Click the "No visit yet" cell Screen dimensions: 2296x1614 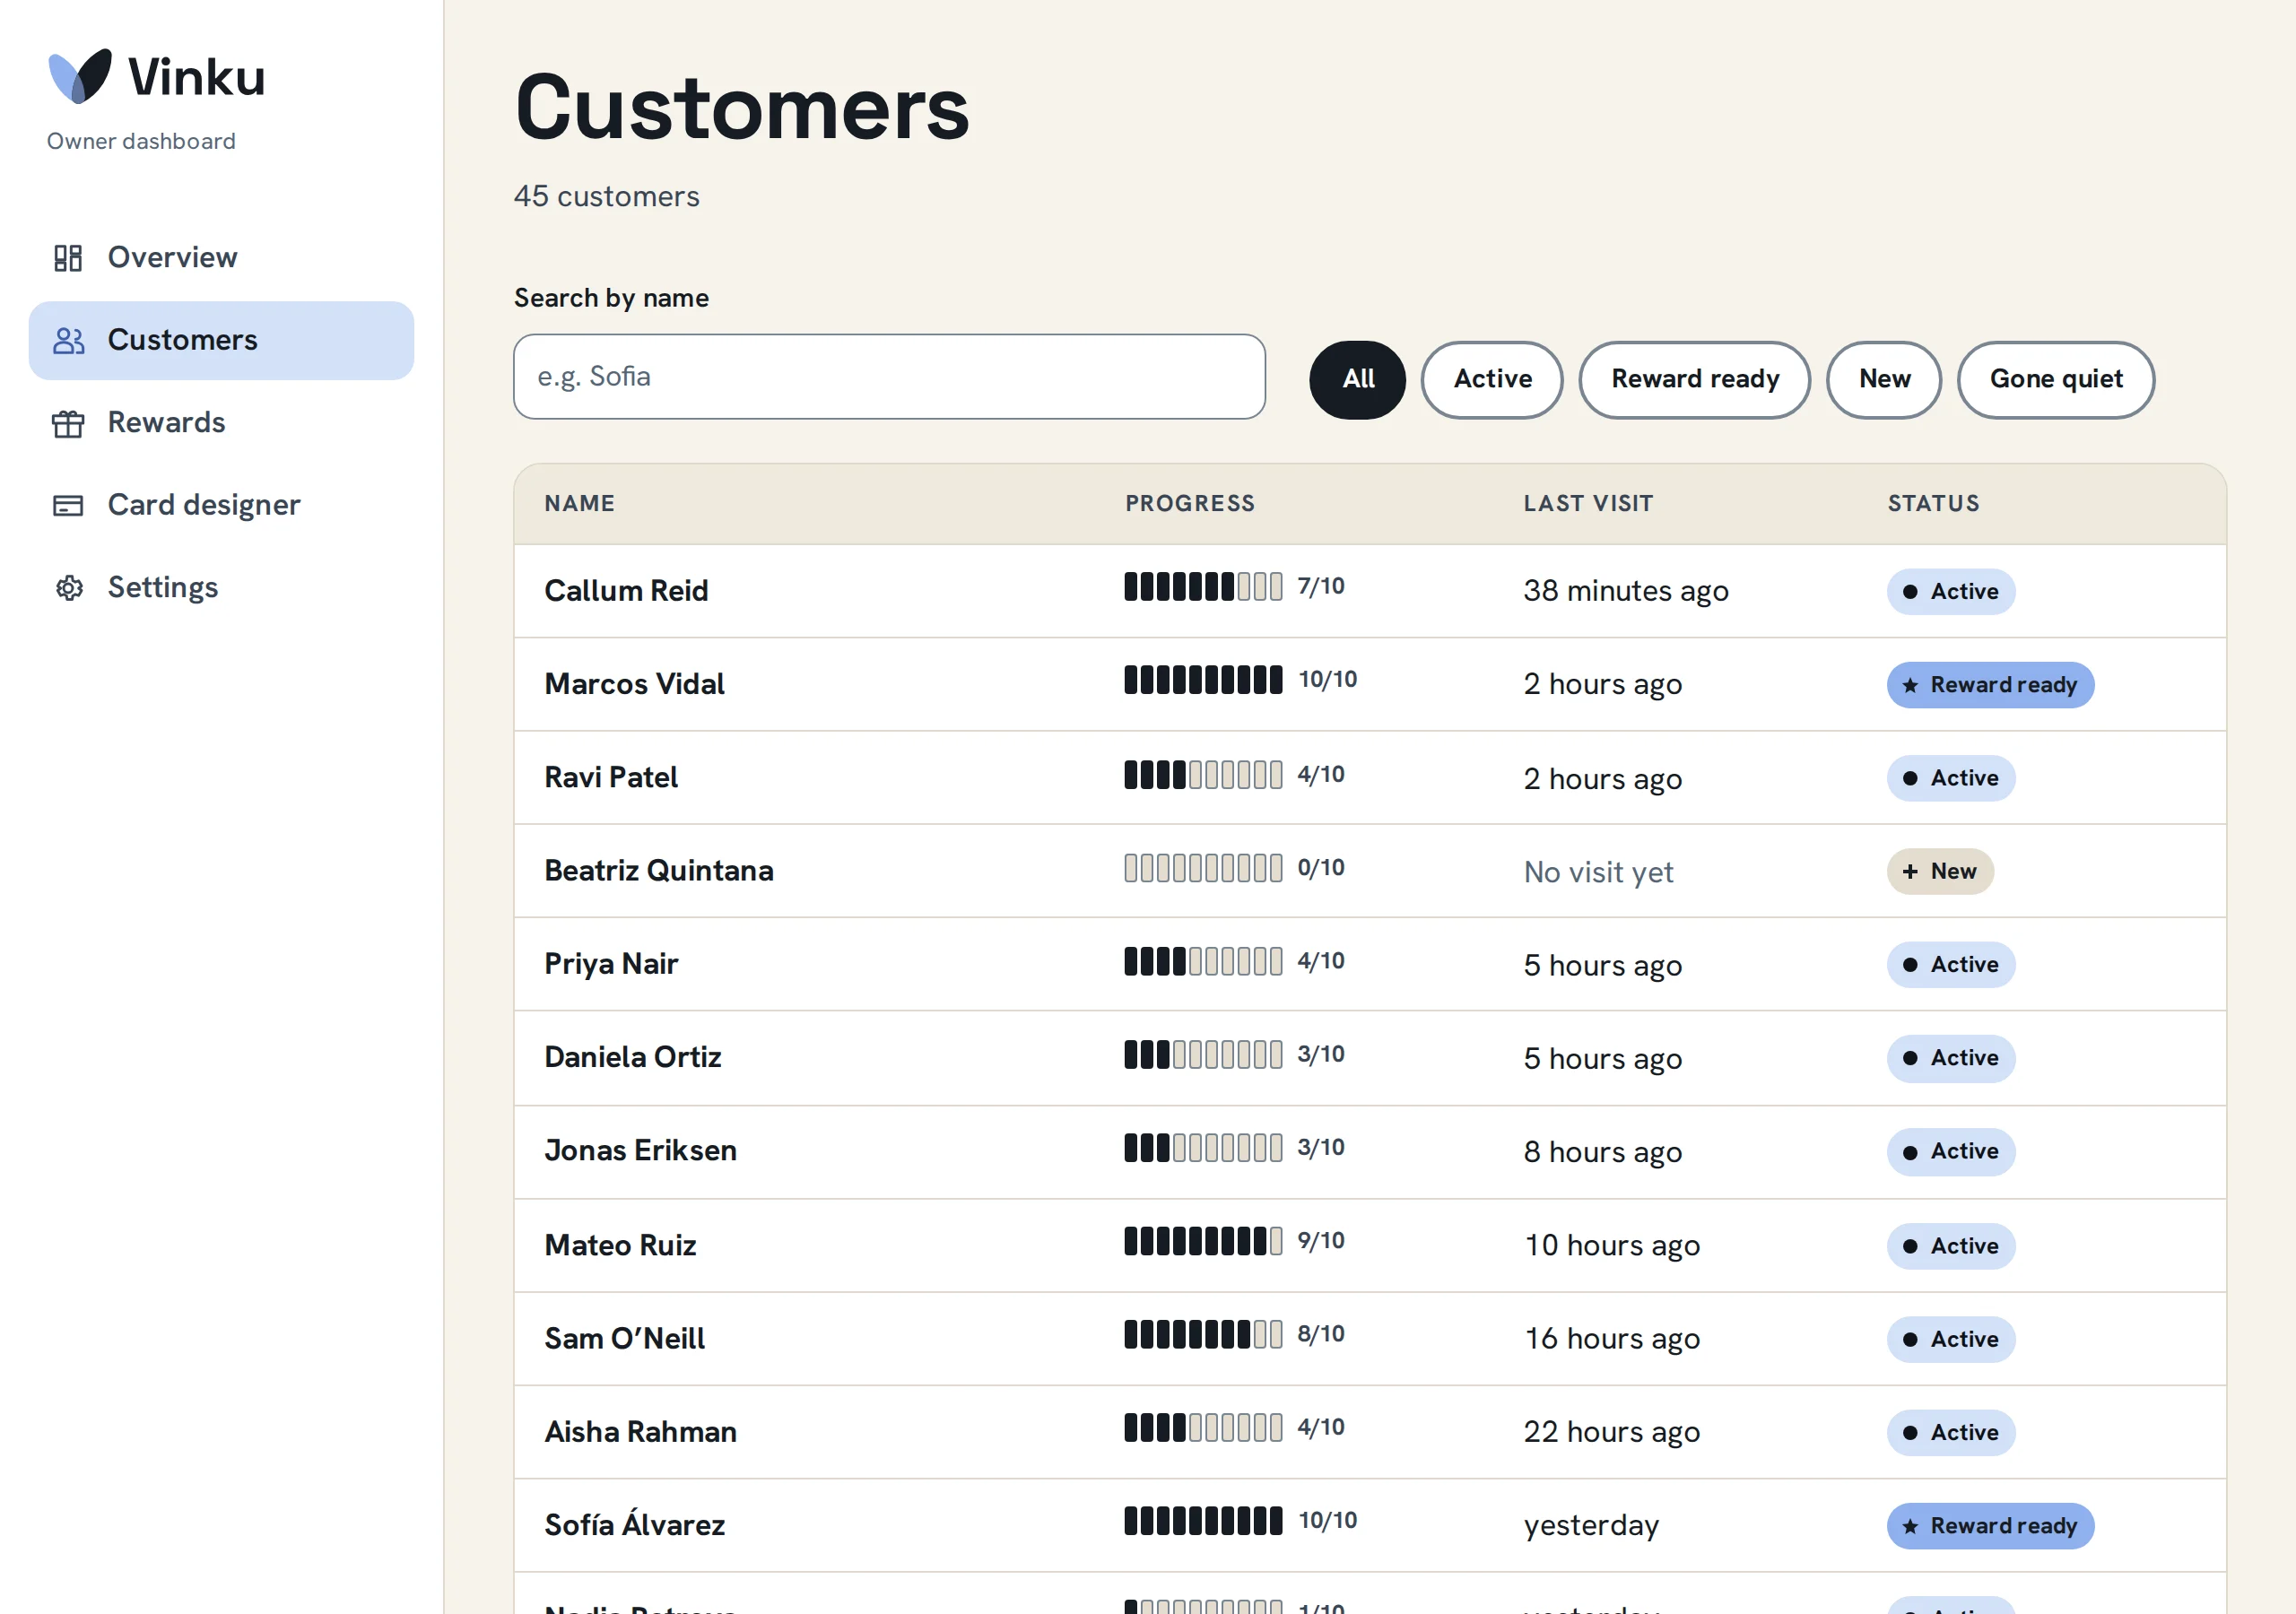pyautogui.click(x=1598, y=872)
